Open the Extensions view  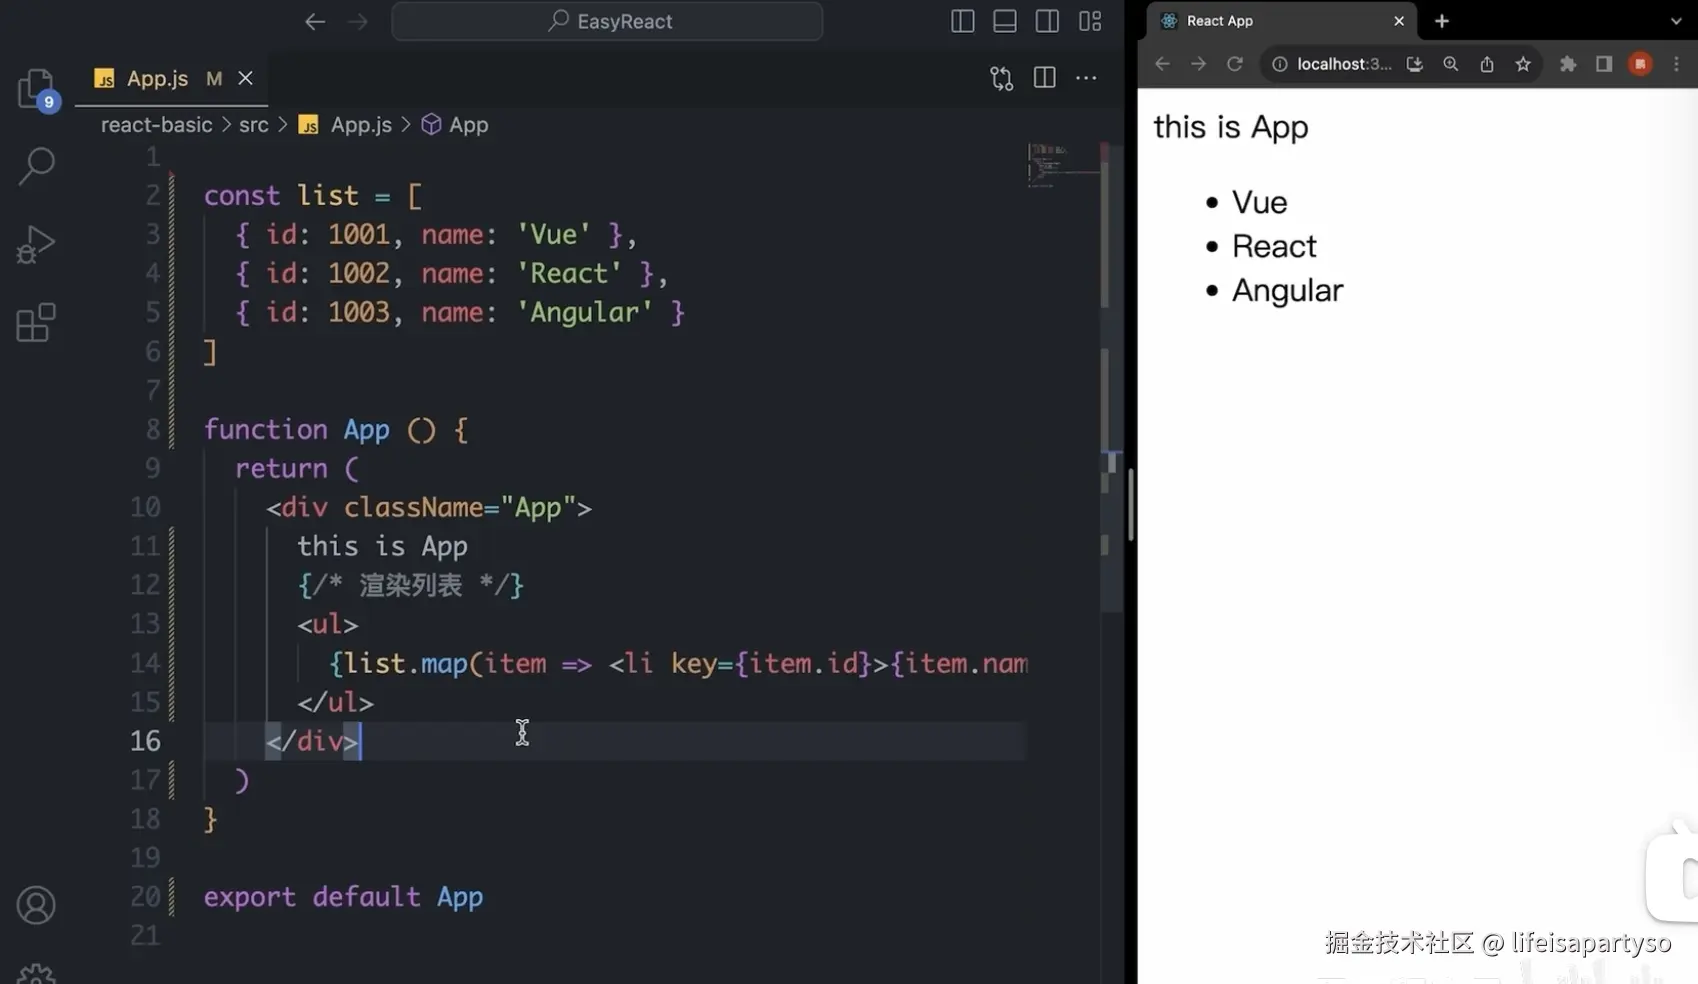36,322
